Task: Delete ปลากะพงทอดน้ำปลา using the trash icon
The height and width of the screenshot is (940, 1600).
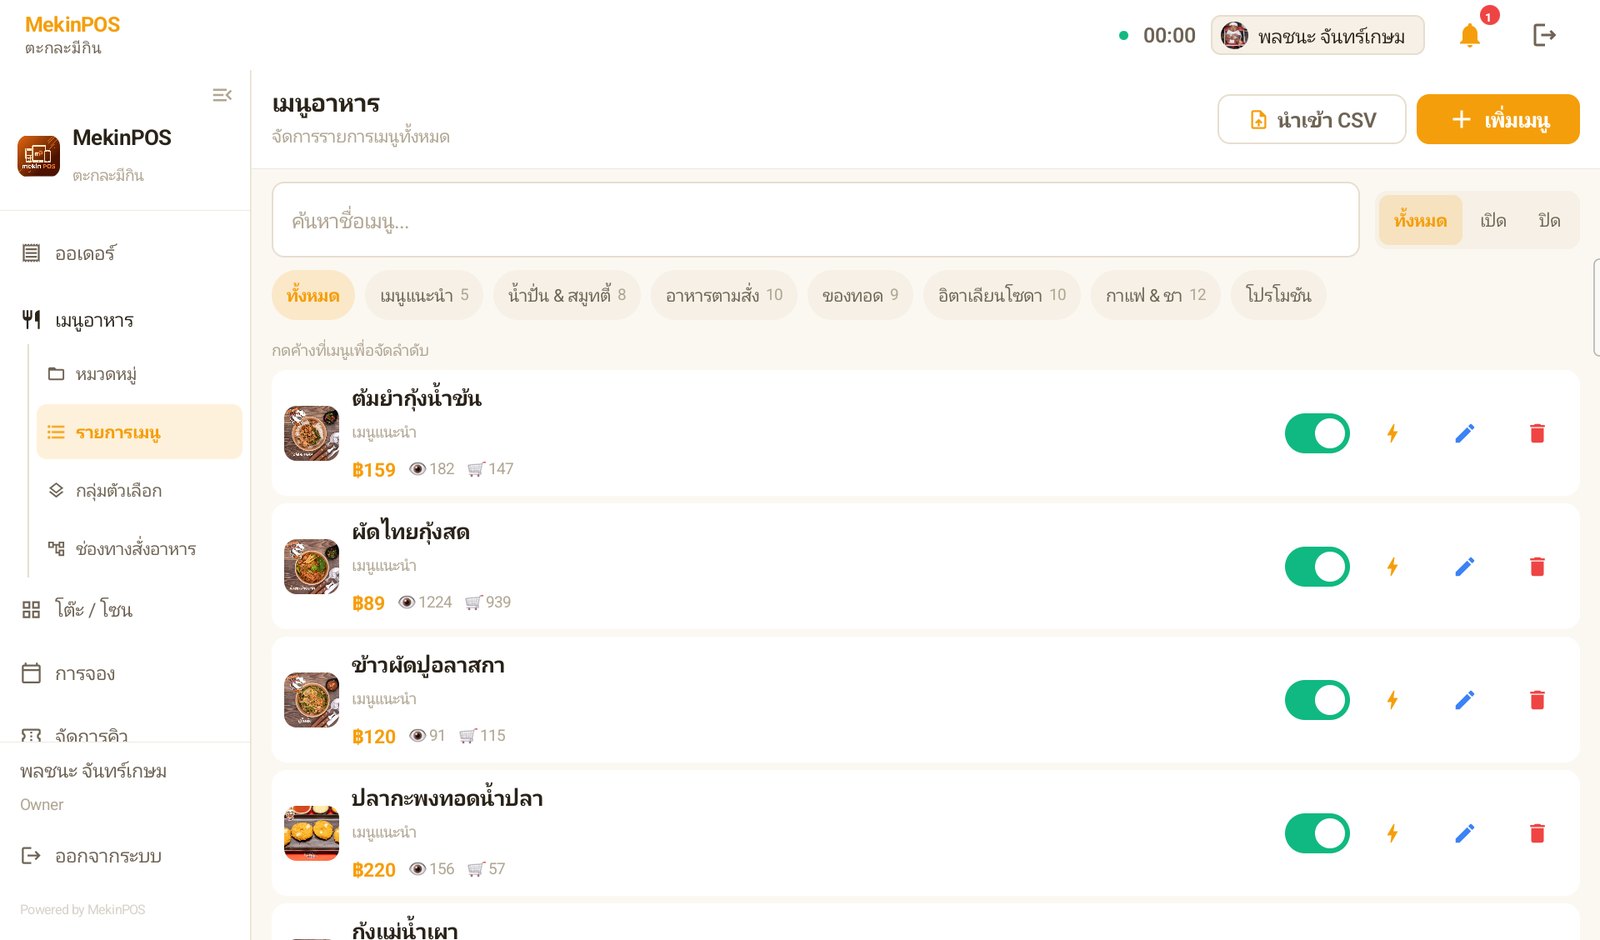Action: (1537, 833)
